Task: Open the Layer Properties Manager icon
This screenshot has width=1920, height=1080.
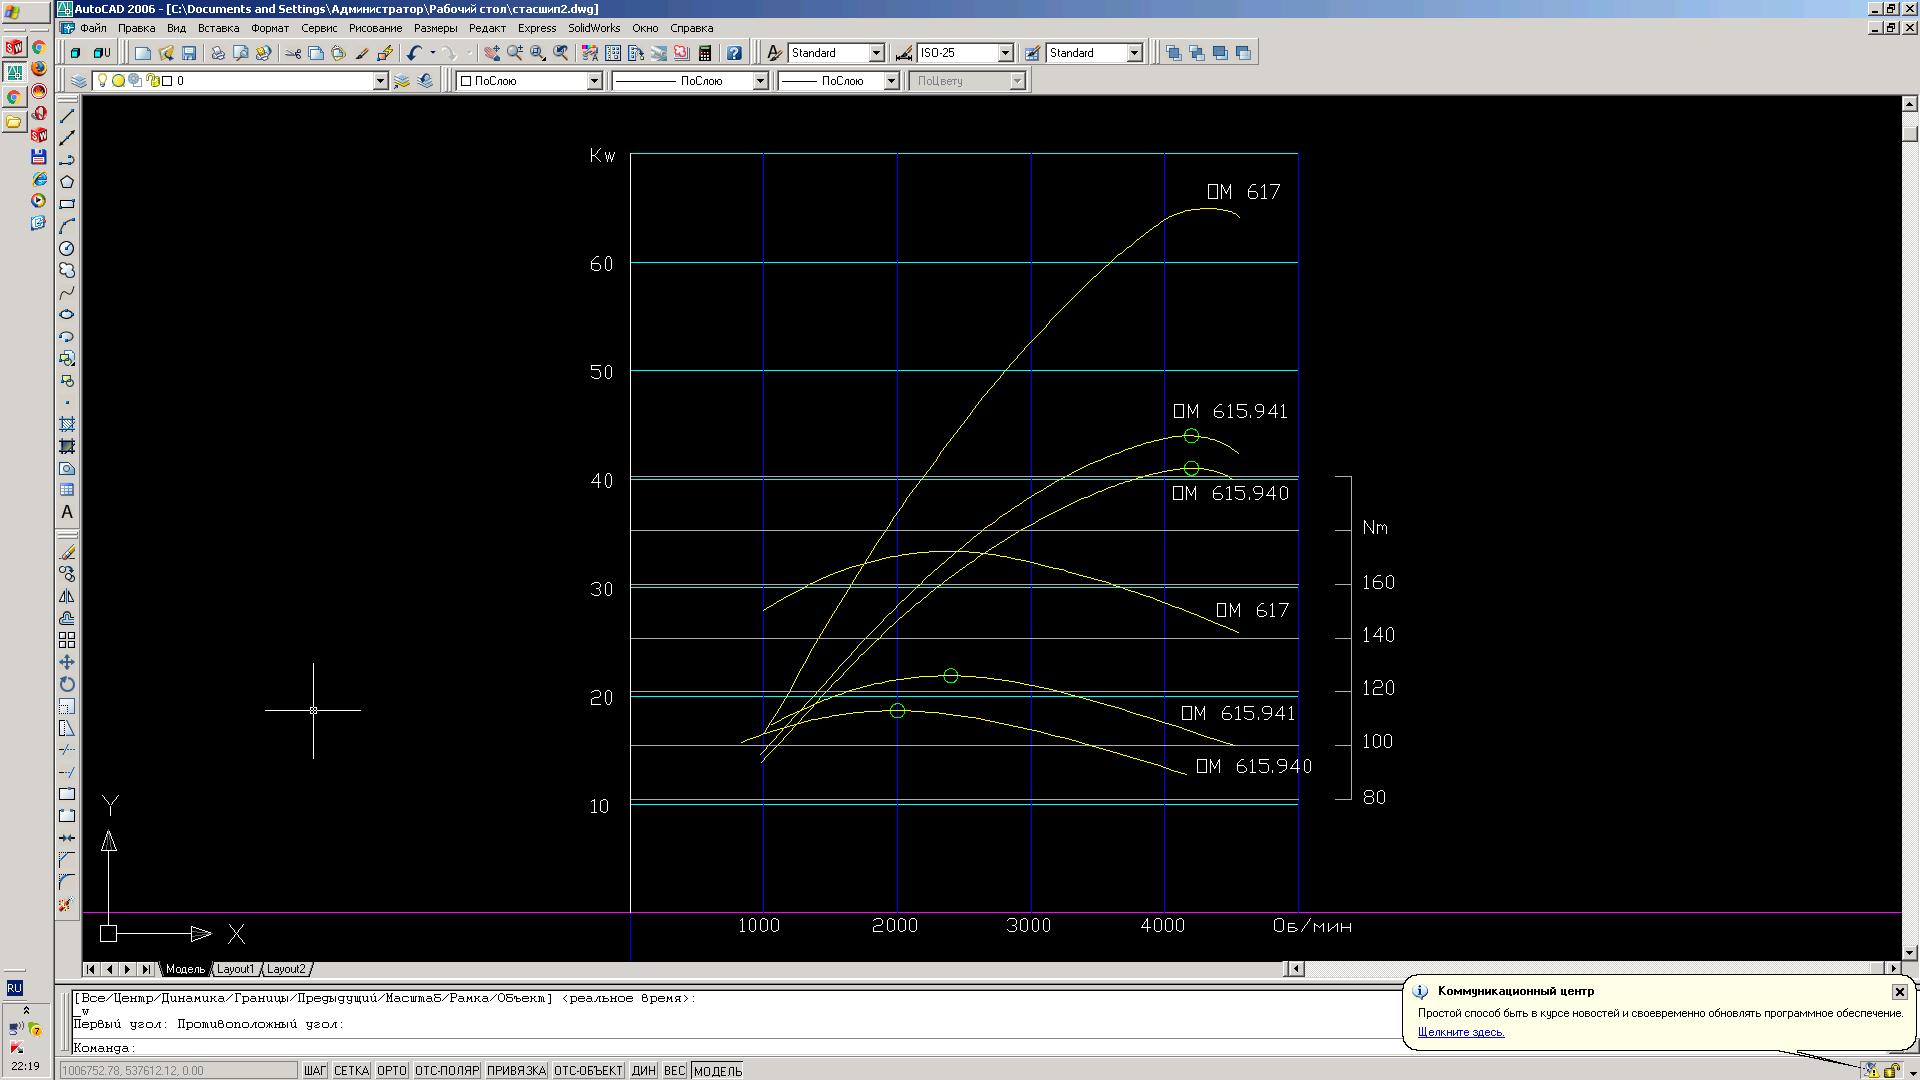Action: (79, 81)
